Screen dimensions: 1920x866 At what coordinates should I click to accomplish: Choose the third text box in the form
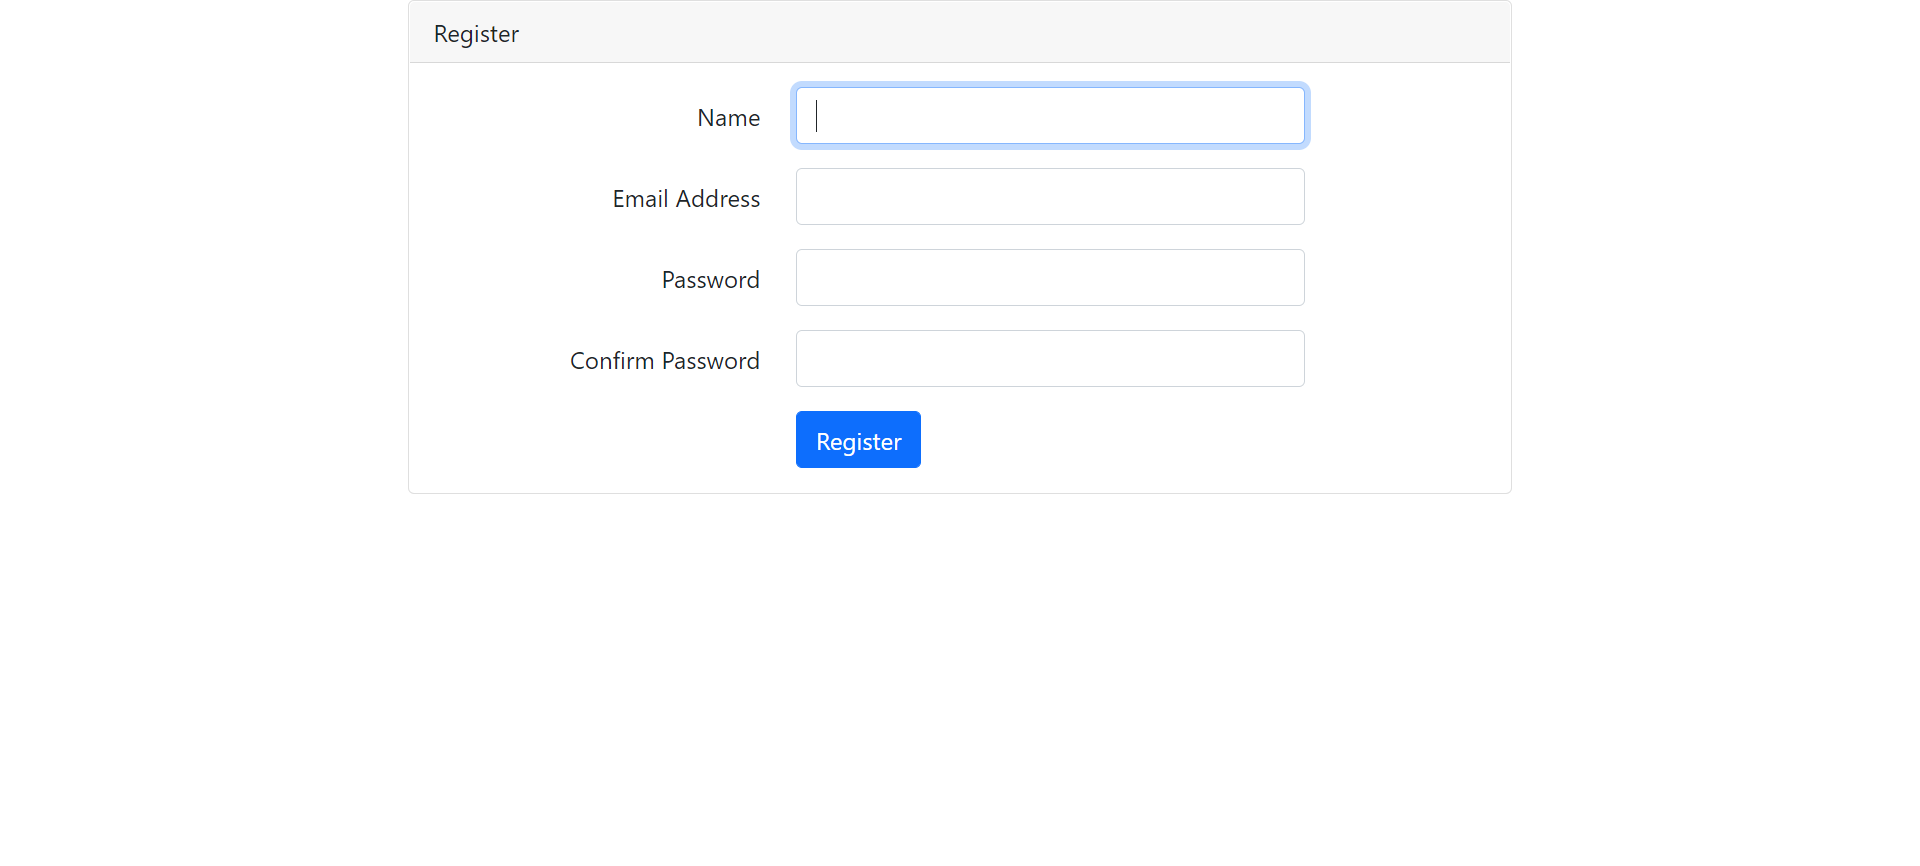click(x=1050, y=278)
